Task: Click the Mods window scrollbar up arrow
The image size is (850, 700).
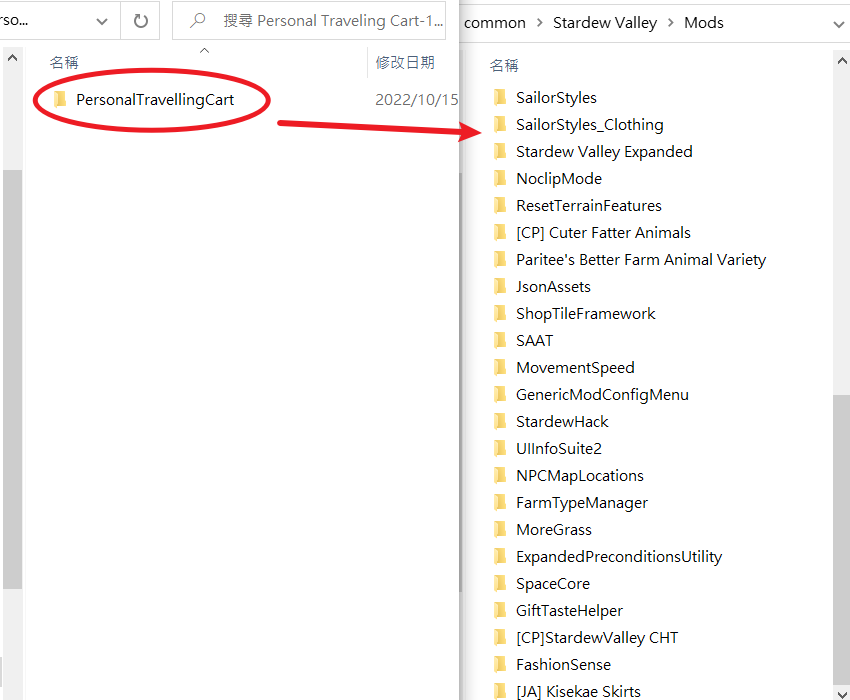Action: (841, 60)
